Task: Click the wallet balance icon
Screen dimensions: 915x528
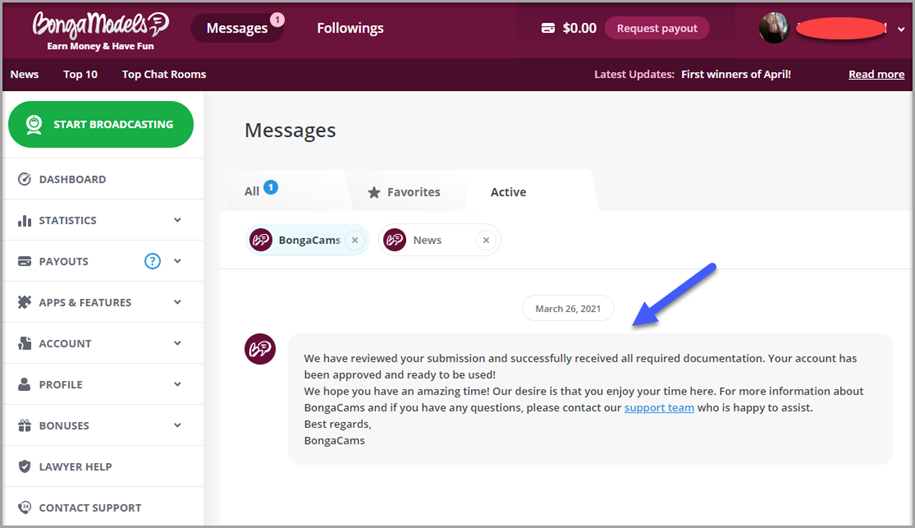Action: pyautogui.click(x=548, y=28)
